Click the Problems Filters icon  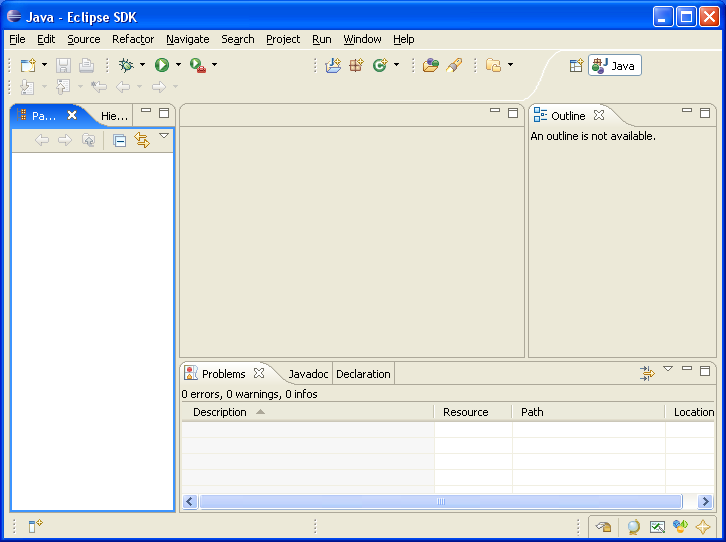click(647, 373)
